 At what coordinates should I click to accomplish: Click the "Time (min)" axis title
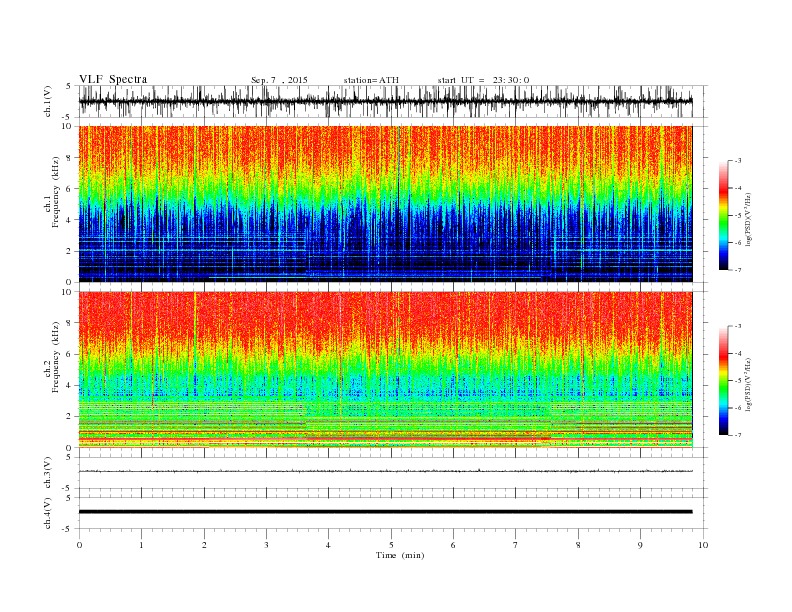click(x=400, y=555)
